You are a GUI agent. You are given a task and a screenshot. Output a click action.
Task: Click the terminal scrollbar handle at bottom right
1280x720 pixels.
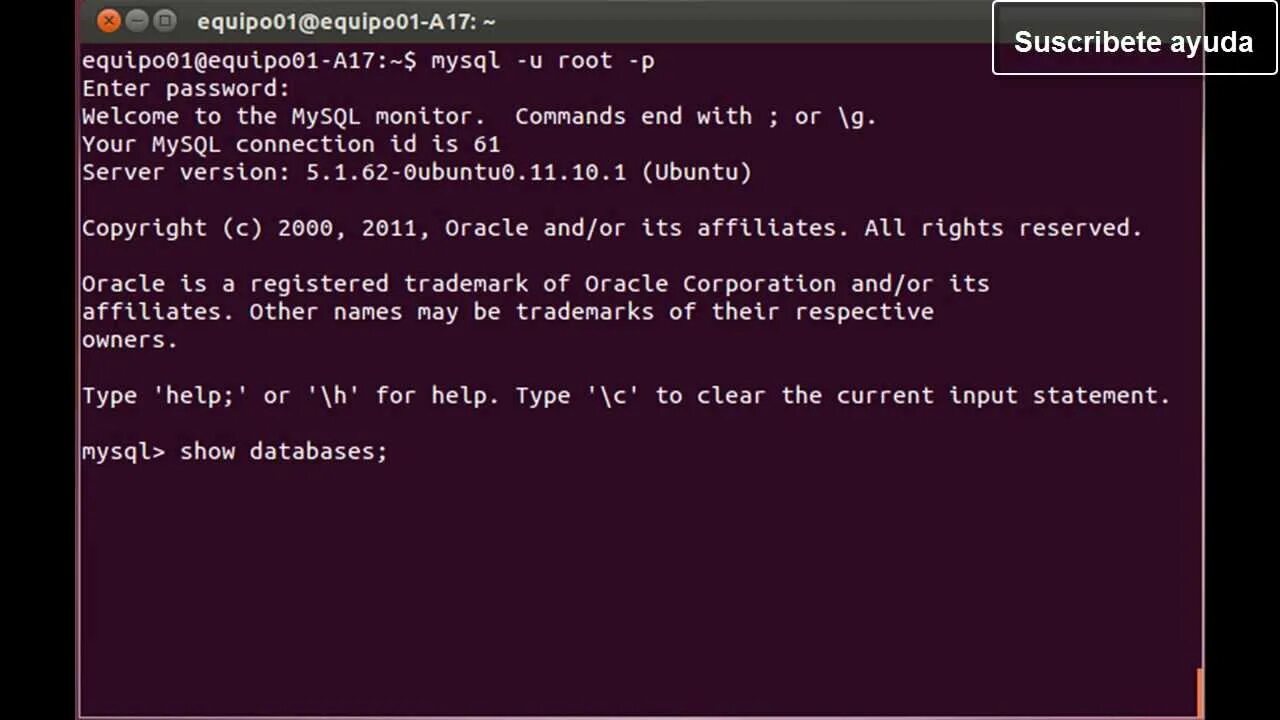(1199, 692)
